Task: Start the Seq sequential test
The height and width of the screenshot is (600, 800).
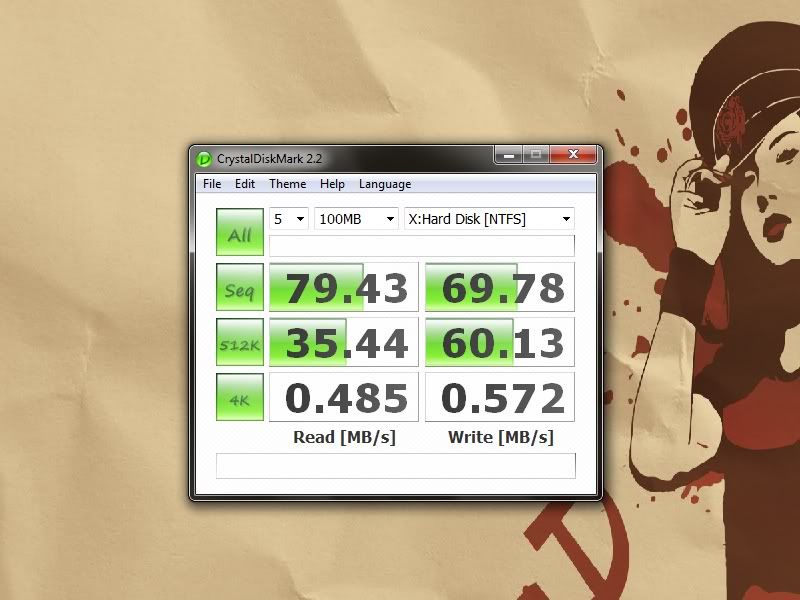Action: 240,287
